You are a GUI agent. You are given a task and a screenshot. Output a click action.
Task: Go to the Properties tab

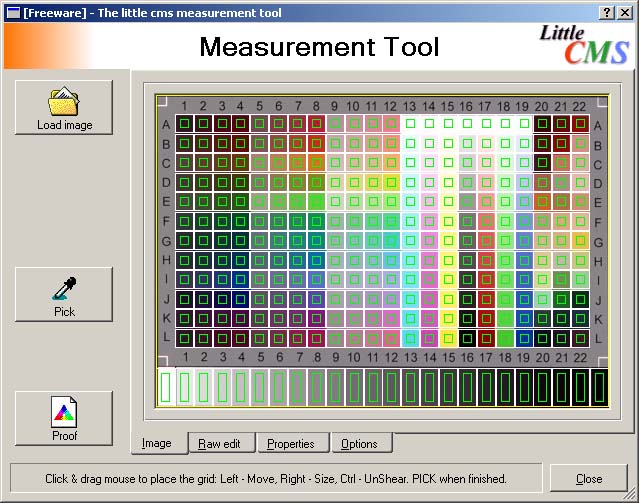[x=291, y=443]
